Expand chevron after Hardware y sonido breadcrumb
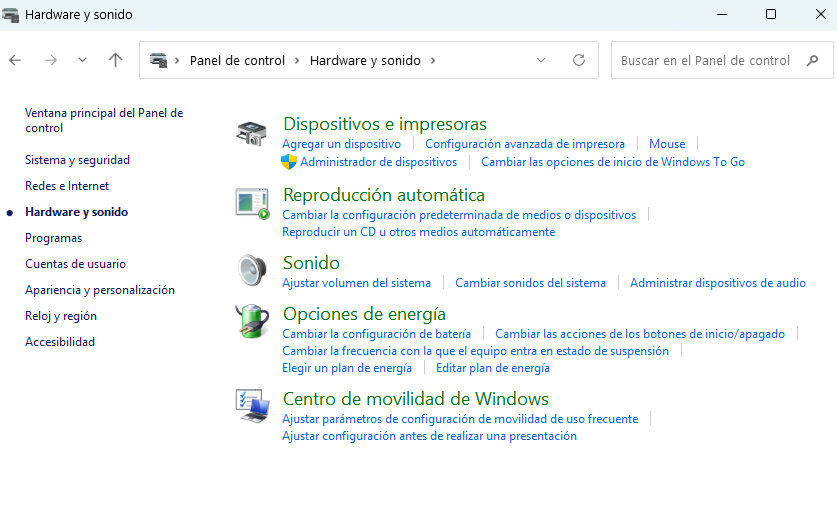 (x=433, y=60)
